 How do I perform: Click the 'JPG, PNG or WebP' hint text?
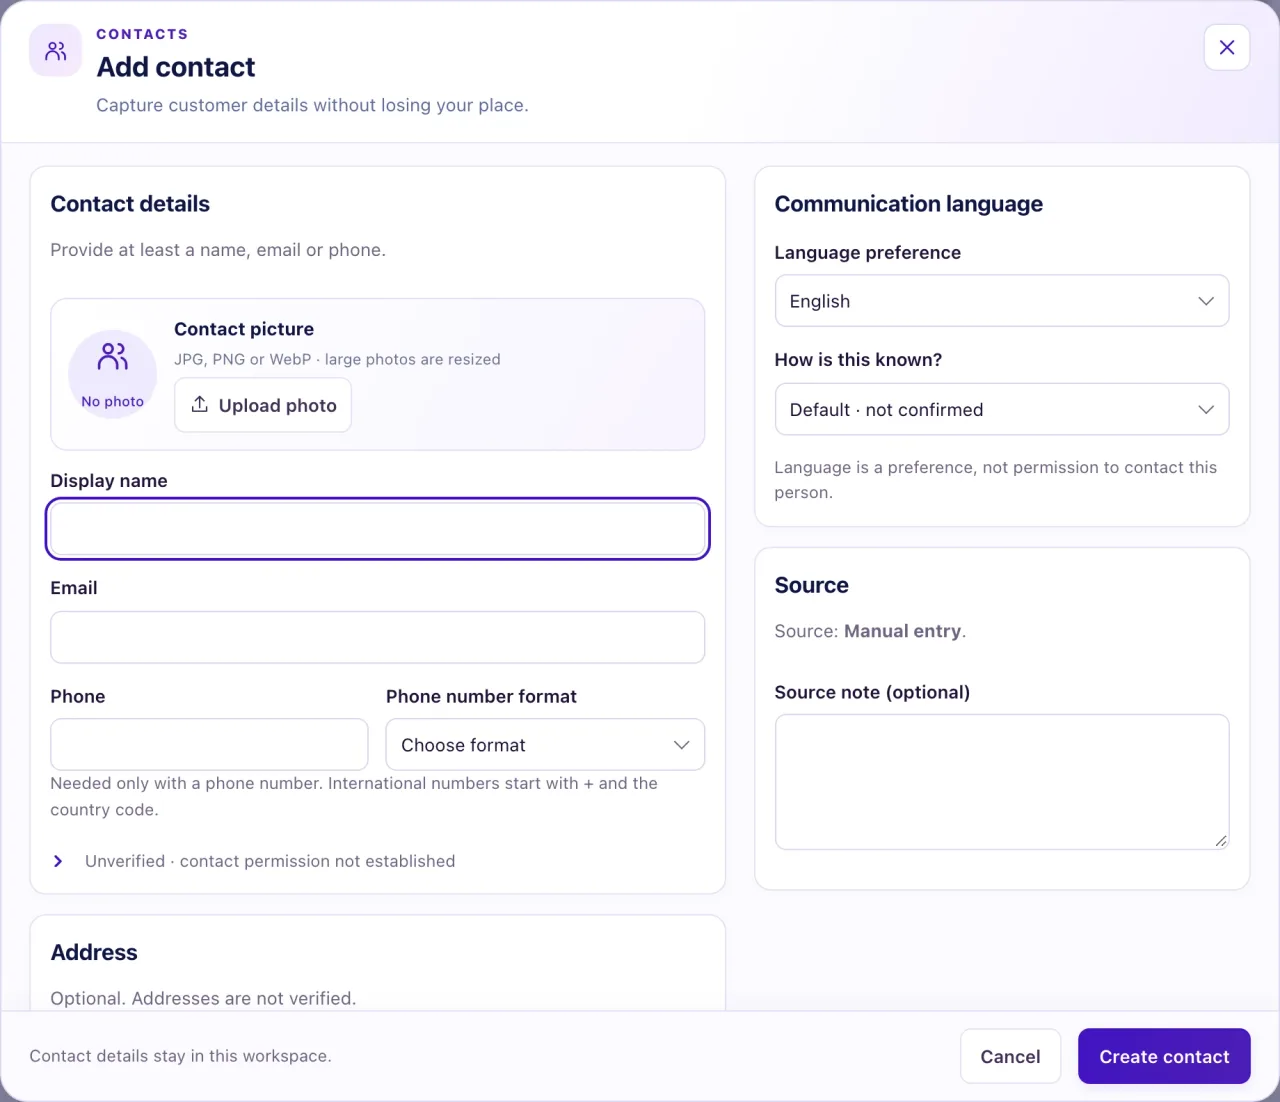pyautogui.click(x=337, y=359)
